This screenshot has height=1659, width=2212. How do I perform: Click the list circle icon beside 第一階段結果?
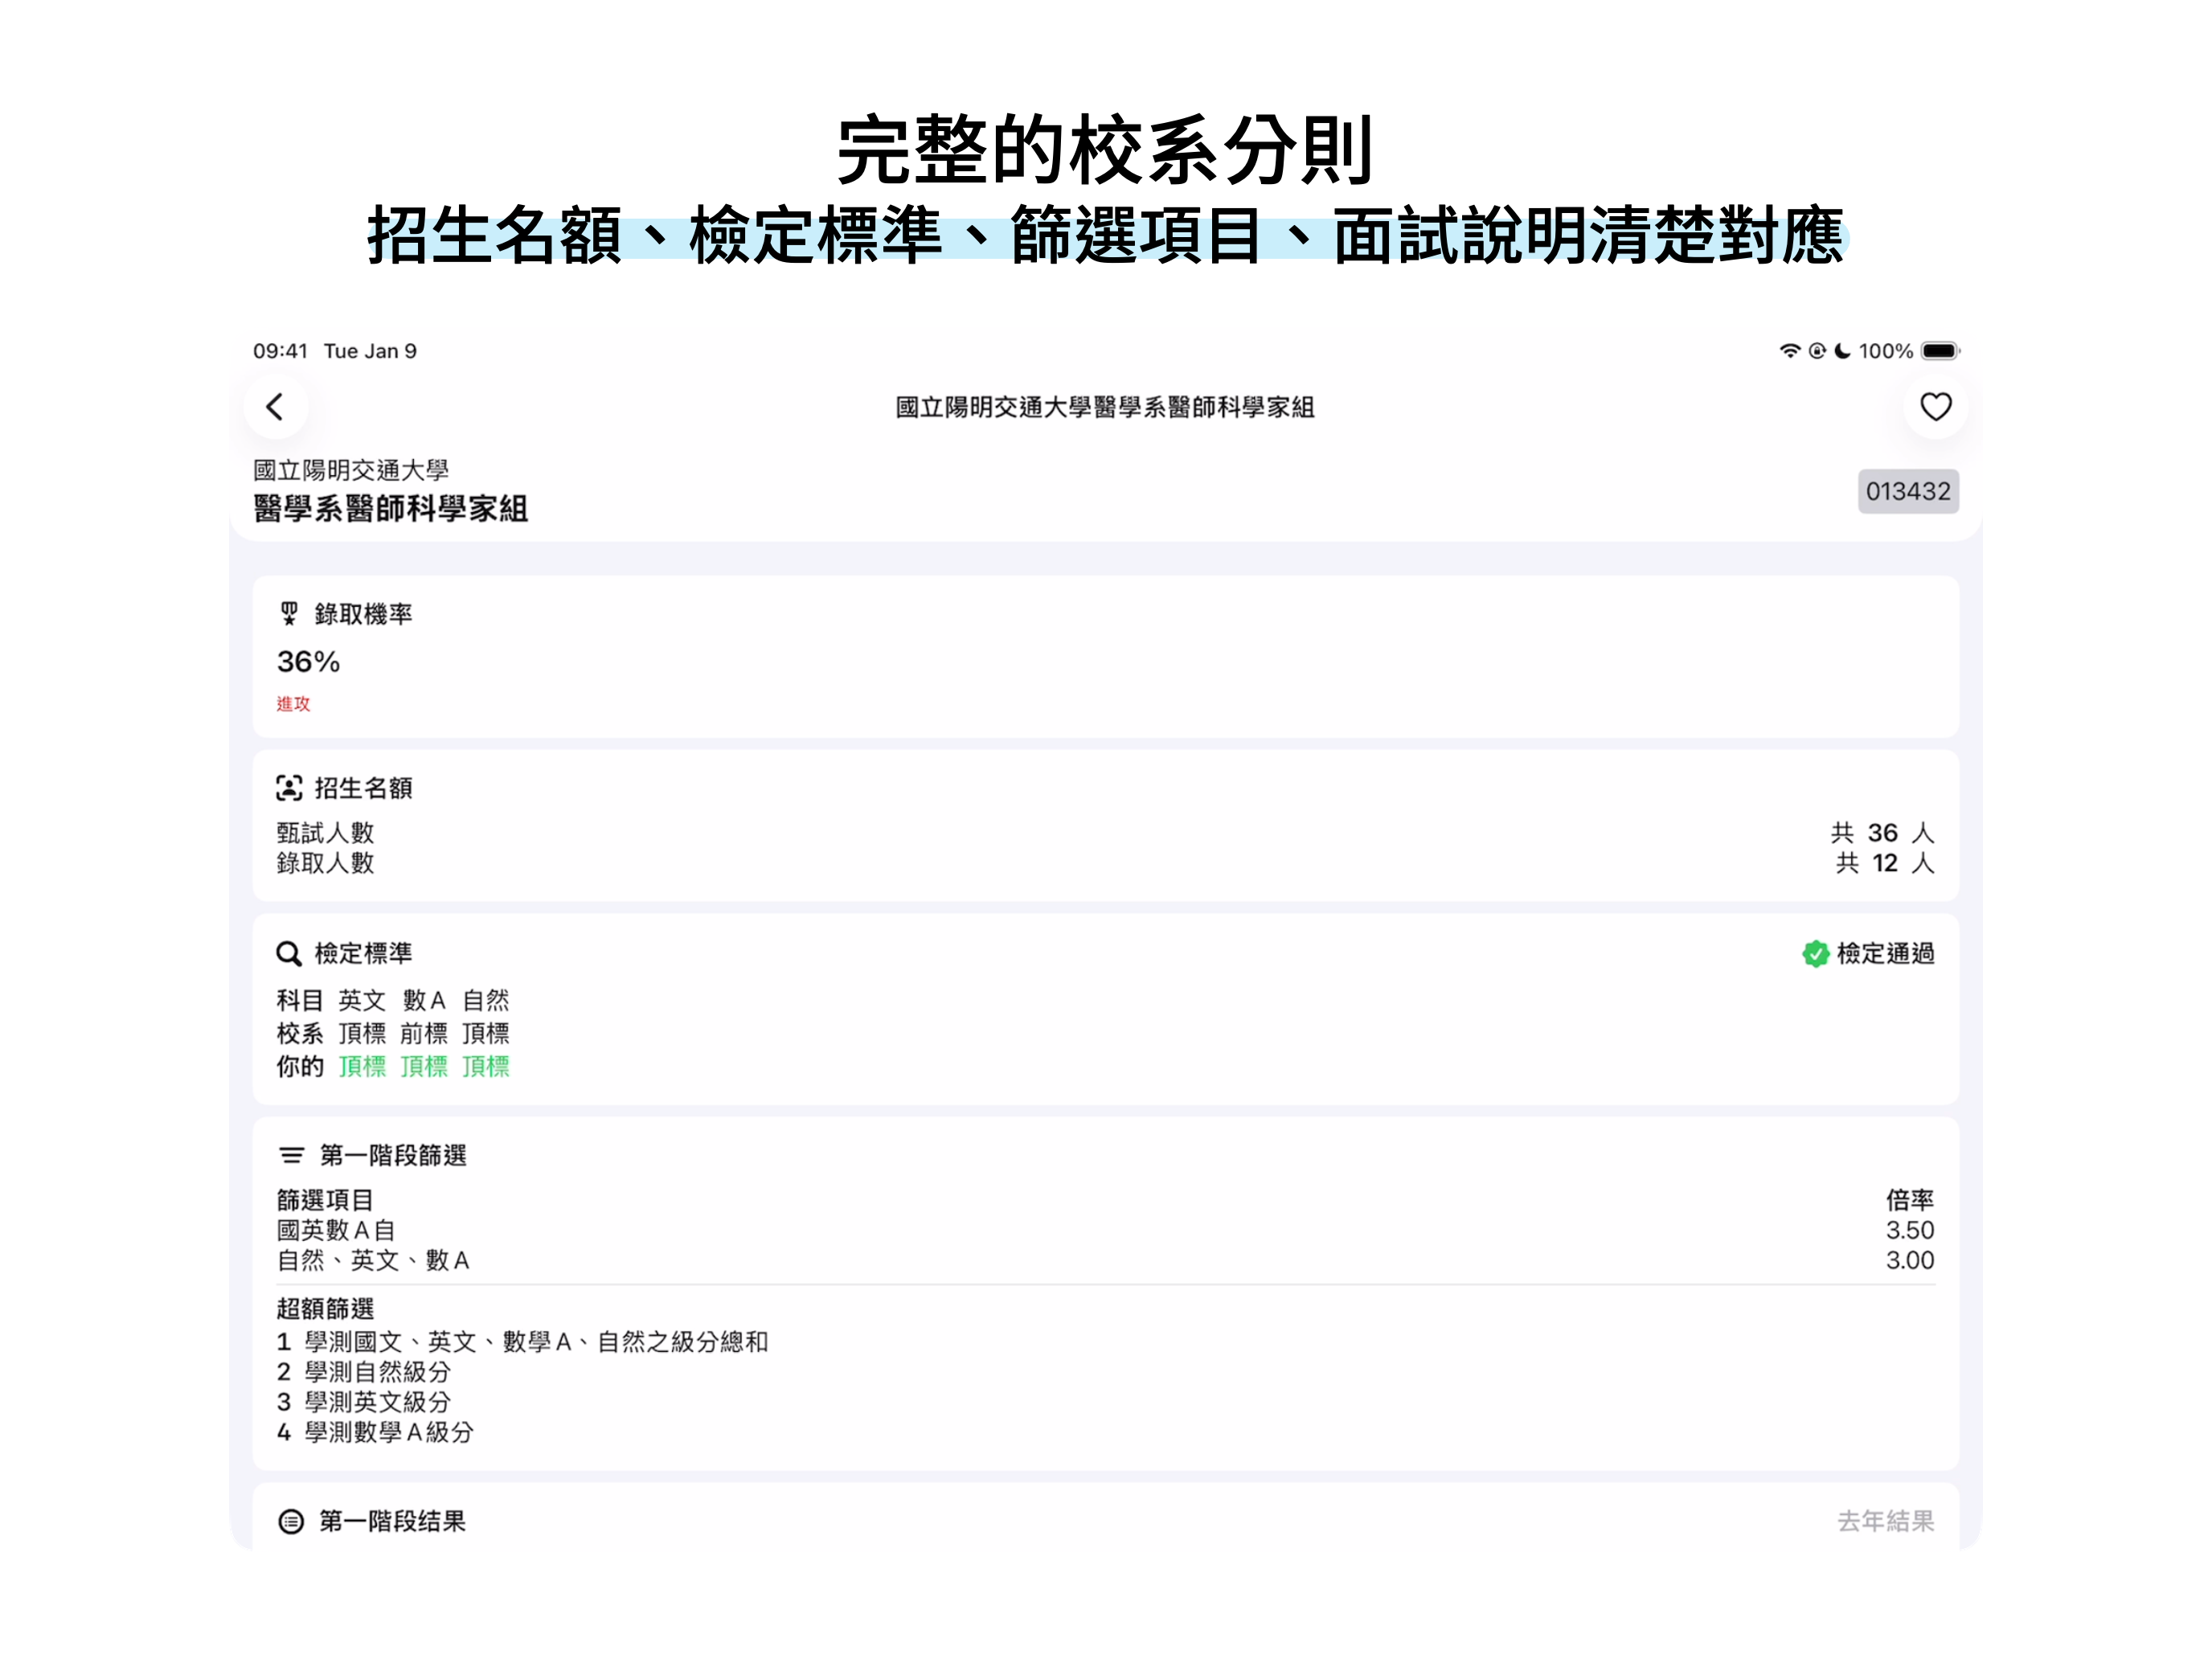coord(291,1521)
